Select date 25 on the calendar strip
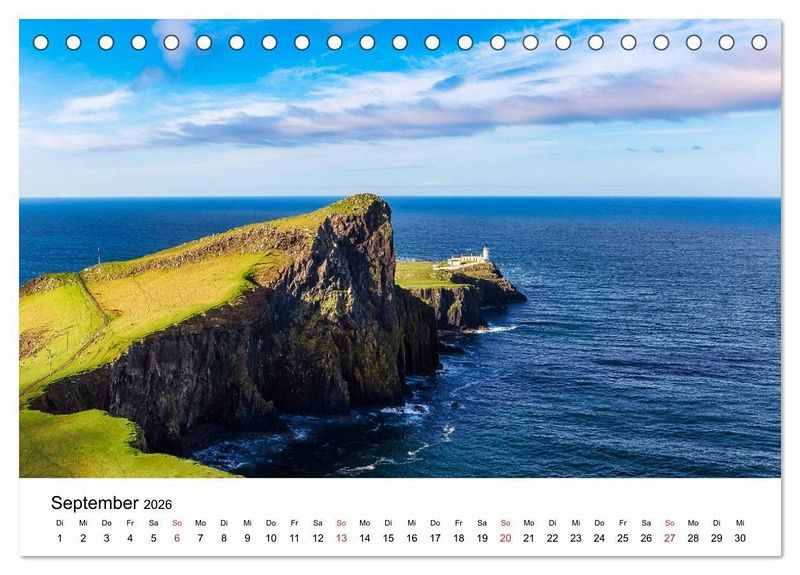800x575 pixels. [623, 538]
